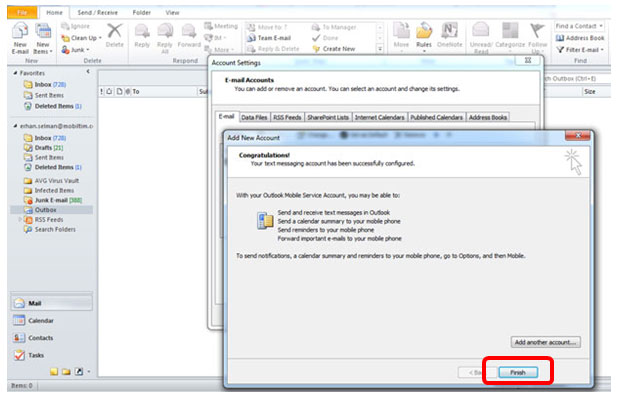
Task: Select the Create New quick step
Action: (x=334, y=49)
